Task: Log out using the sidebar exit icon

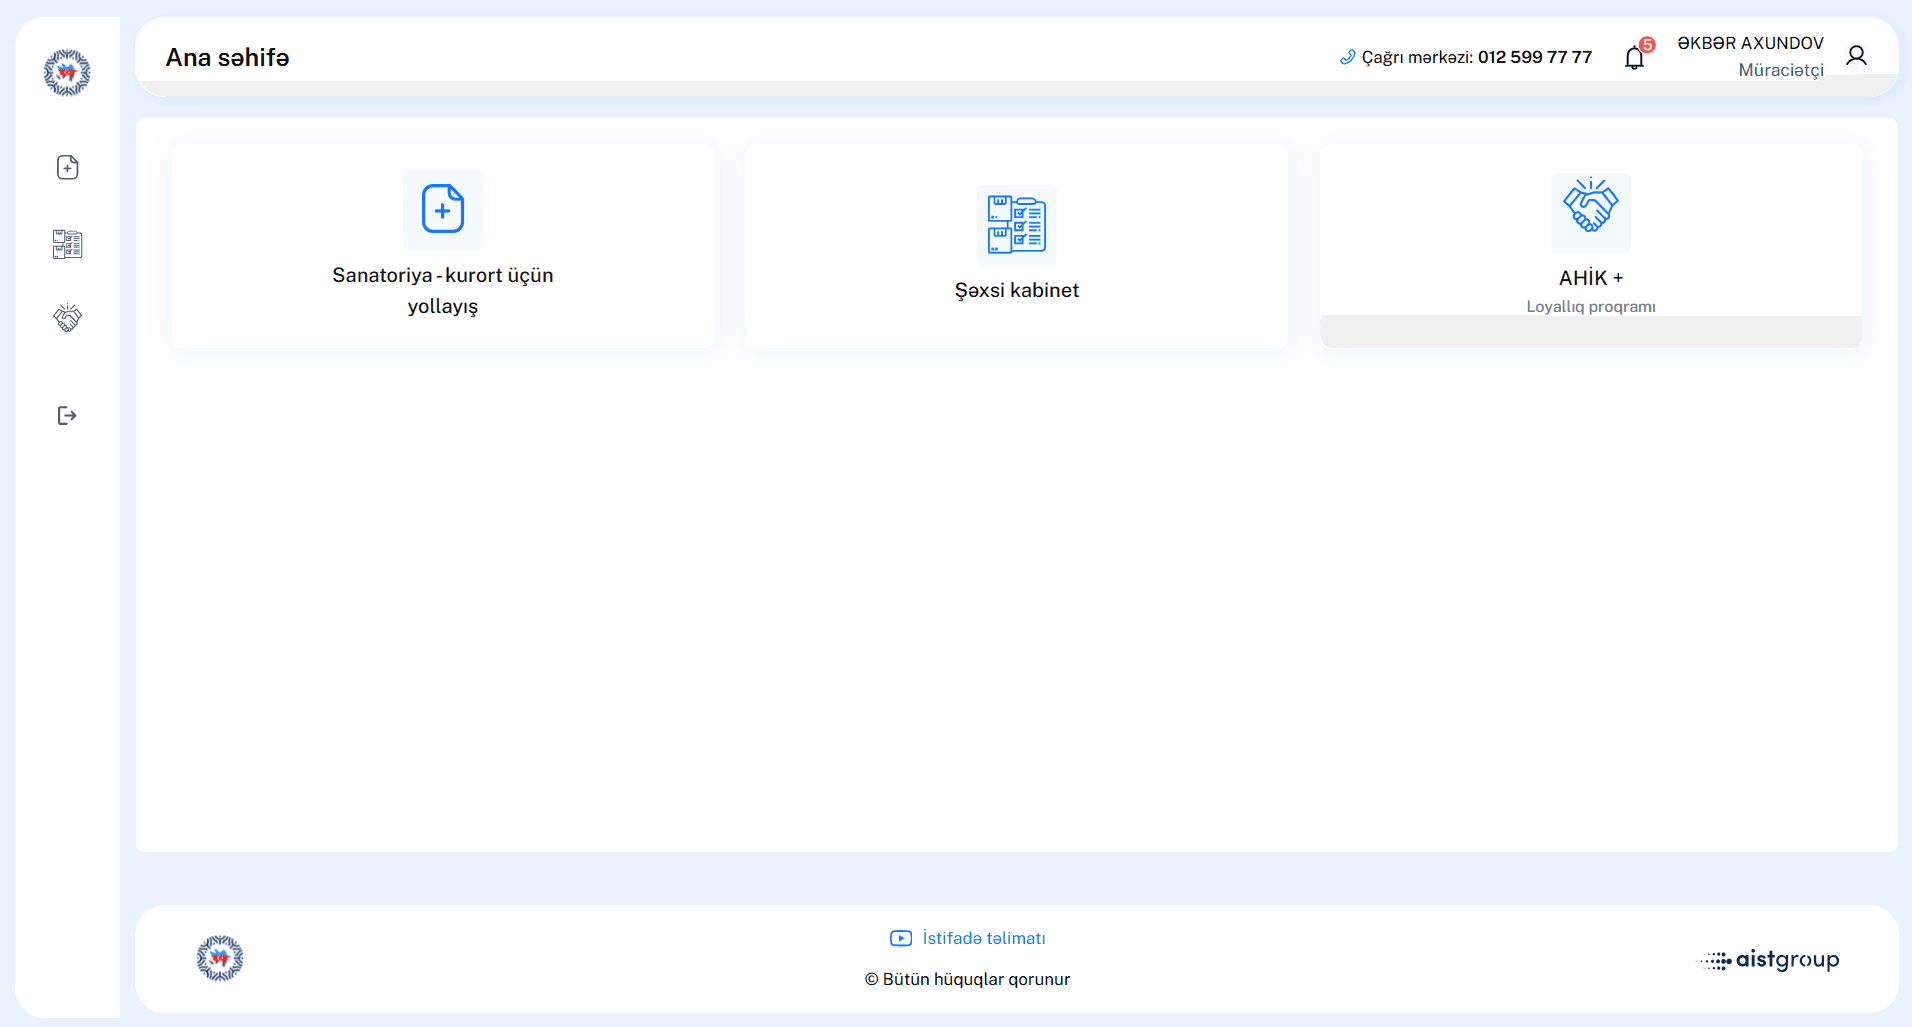Action: point(67,416)
